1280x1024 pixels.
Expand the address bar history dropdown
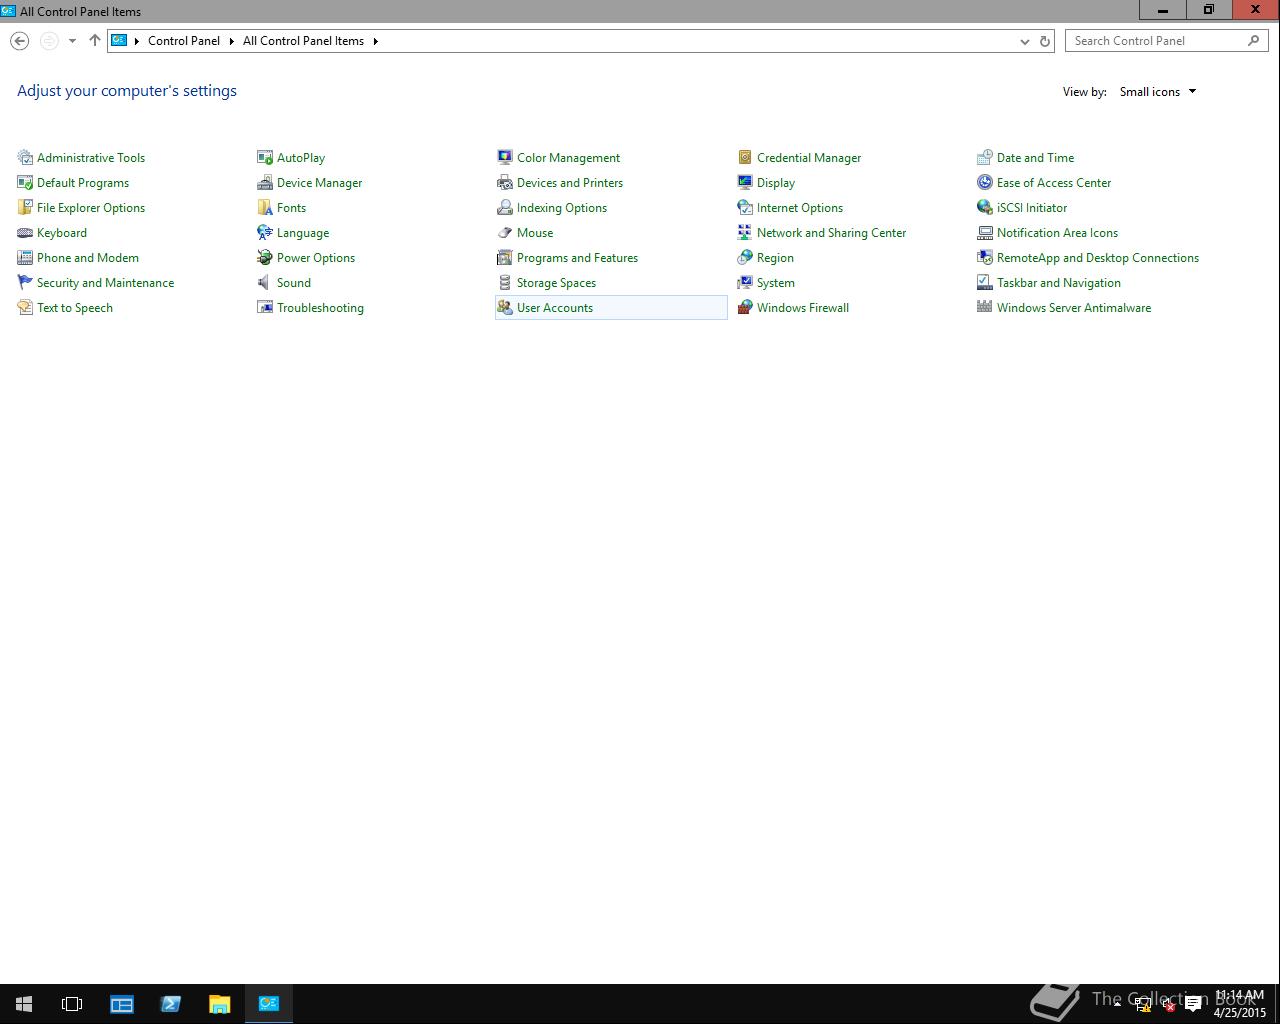point(1024,41)
